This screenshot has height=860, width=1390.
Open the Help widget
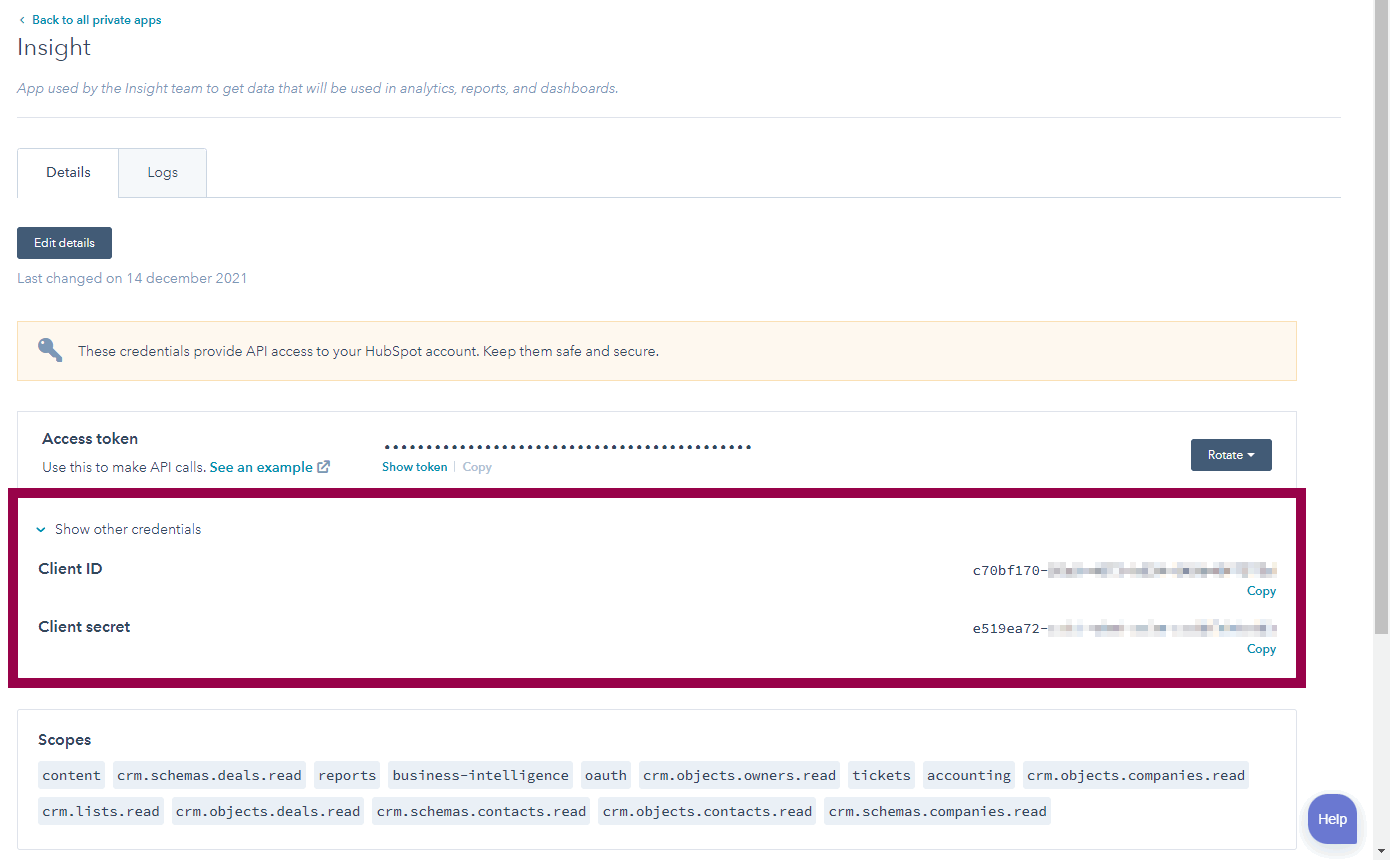click(x=1332, y=819)
